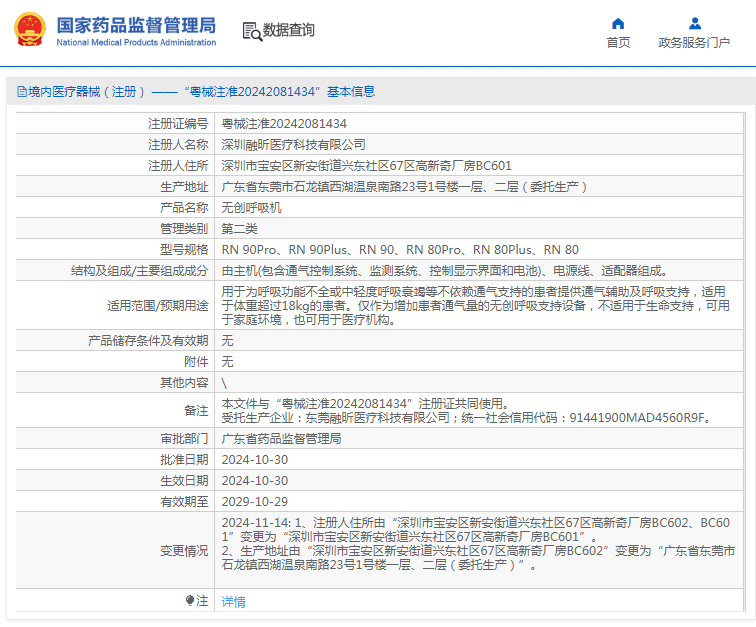Viewport: 756px width, 627px height.
Task: Click approval department 广东省药品监督管理局 cell
Action: pos(281,438)
